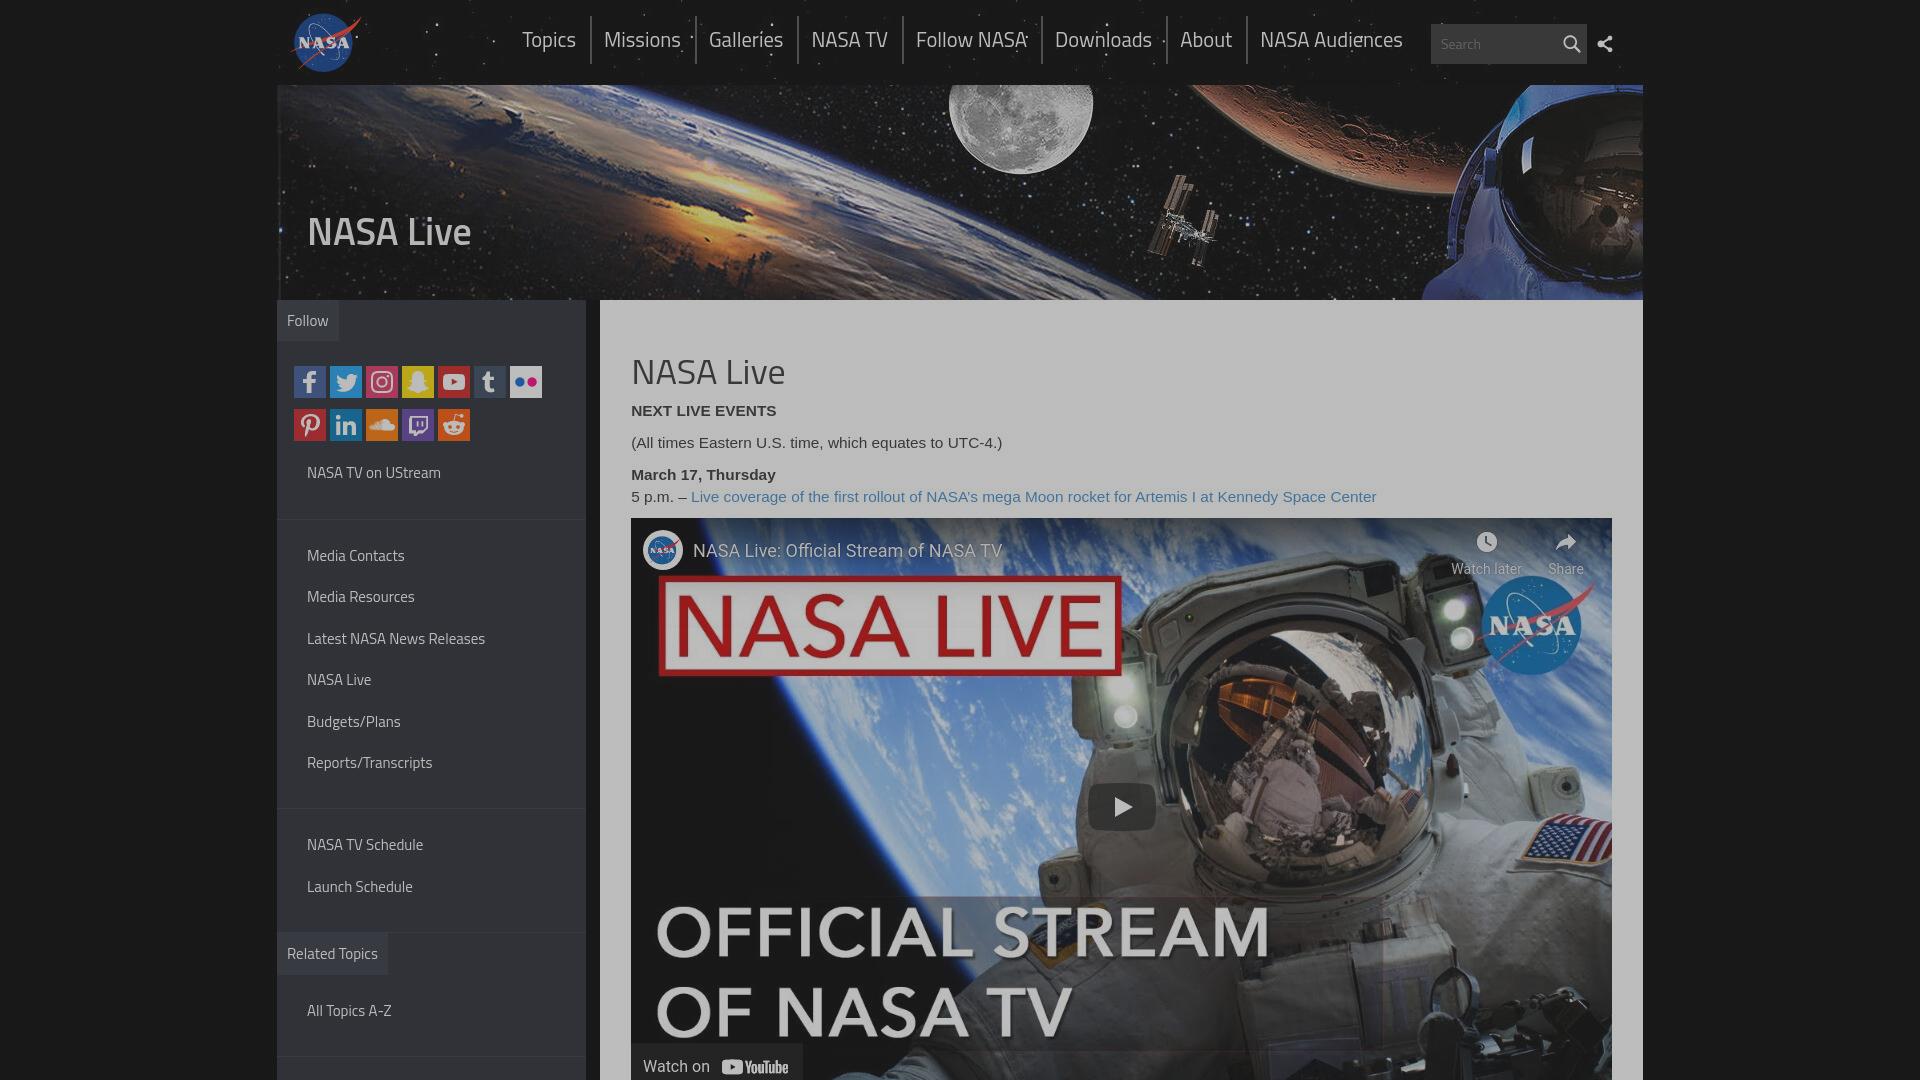Click the search magnifier icon
Image resolution: width=1920 pixels, height=1080 pixels.
(x=1571, y=44)
